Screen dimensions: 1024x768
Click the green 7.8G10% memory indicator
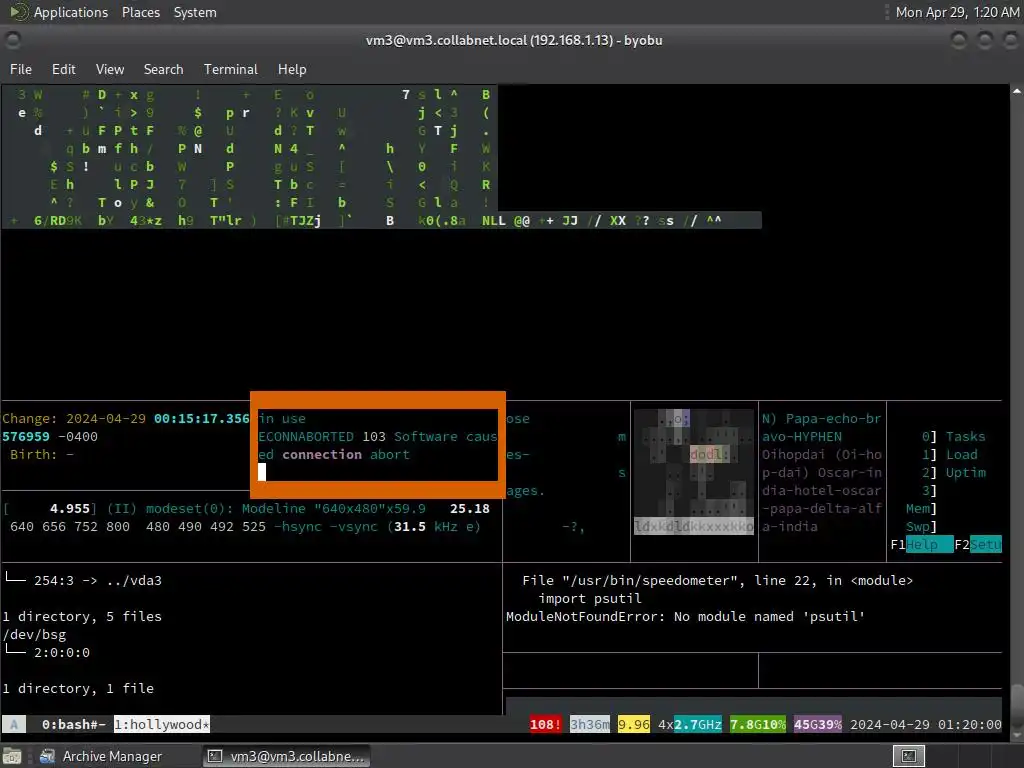click(758, 724)
